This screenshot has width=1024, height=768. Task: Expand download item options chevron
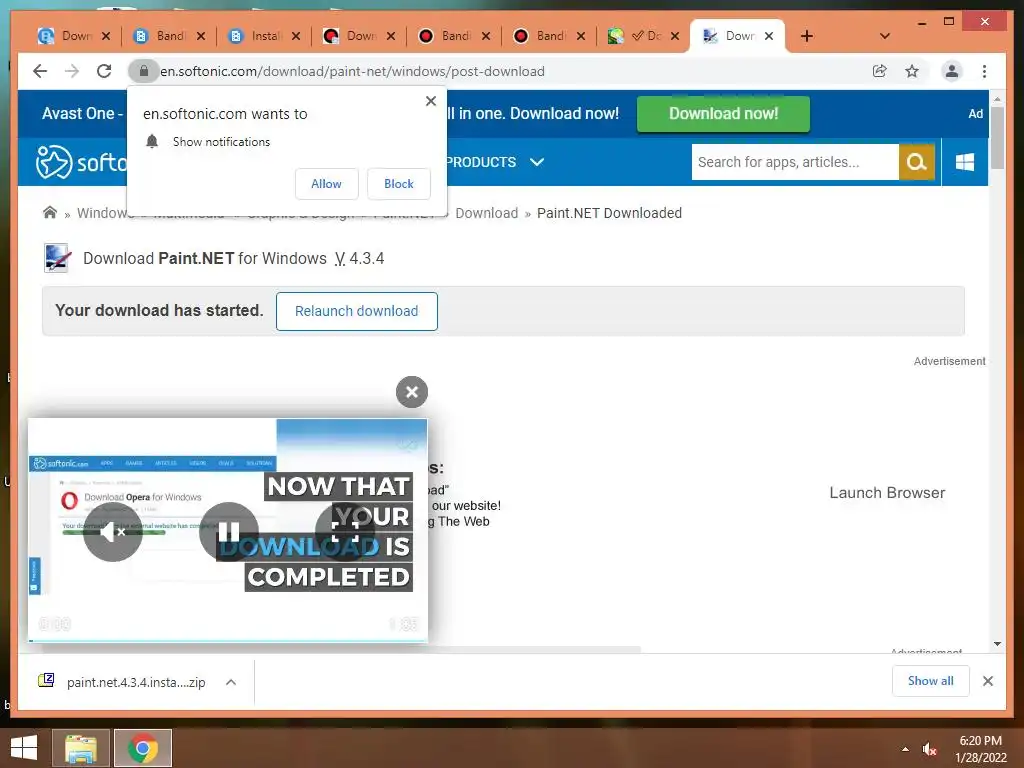231,682
